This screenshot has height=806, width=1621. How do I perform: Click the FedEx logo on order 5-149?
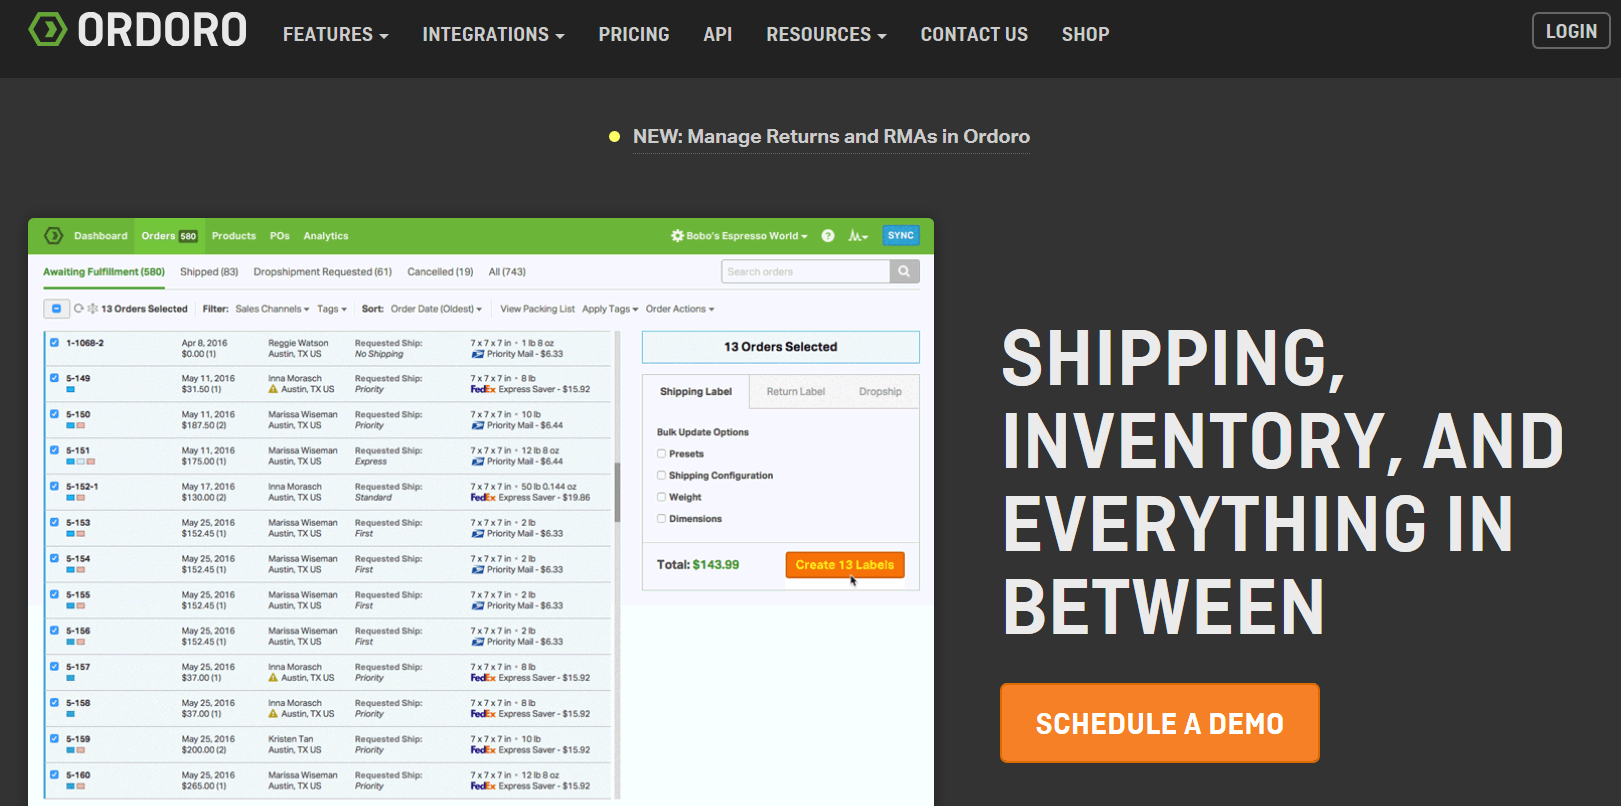pyautogui.click(x=483, y=390)
